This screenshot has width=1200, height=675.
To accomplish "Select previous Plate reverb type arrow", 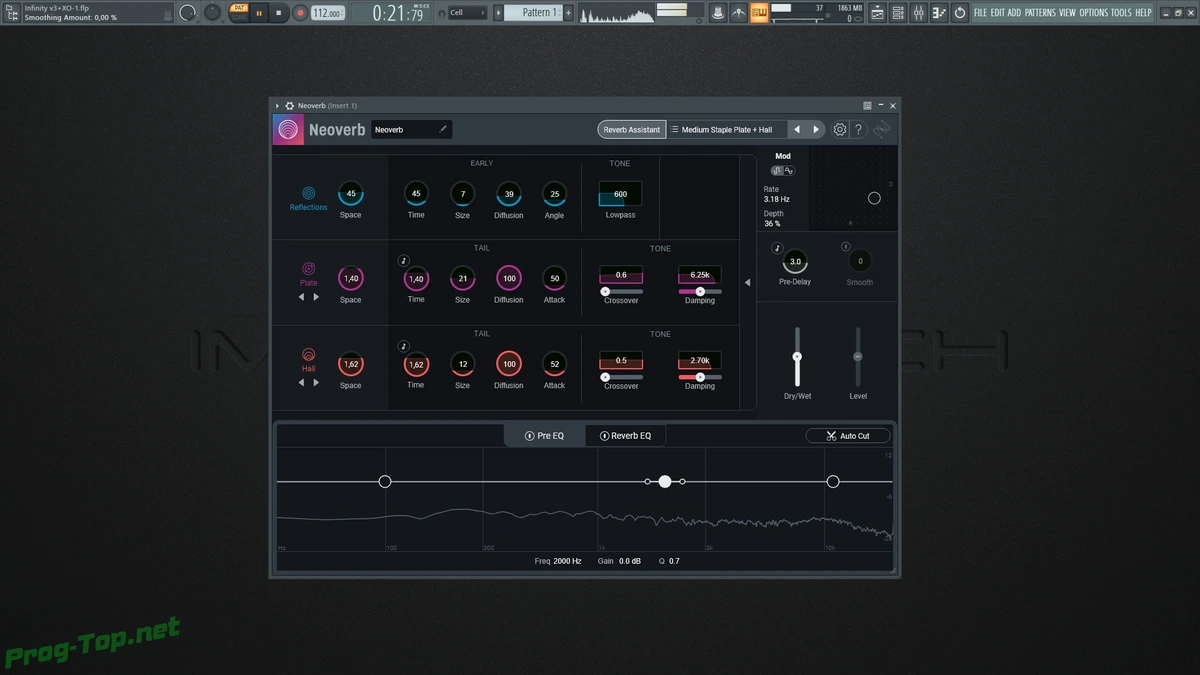I will tap(301, 297).
